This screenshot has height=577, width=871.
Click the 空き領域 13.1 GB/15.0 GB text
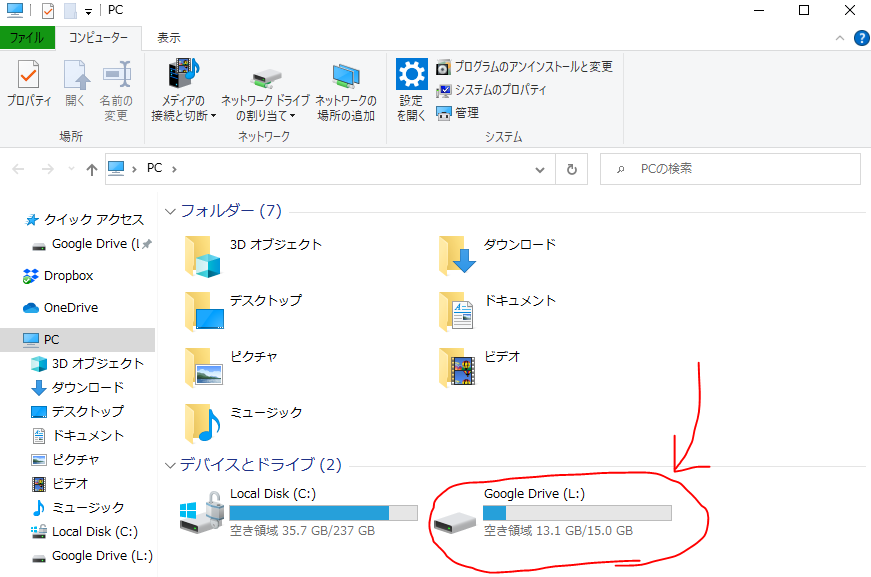click(x=558, y=531)
